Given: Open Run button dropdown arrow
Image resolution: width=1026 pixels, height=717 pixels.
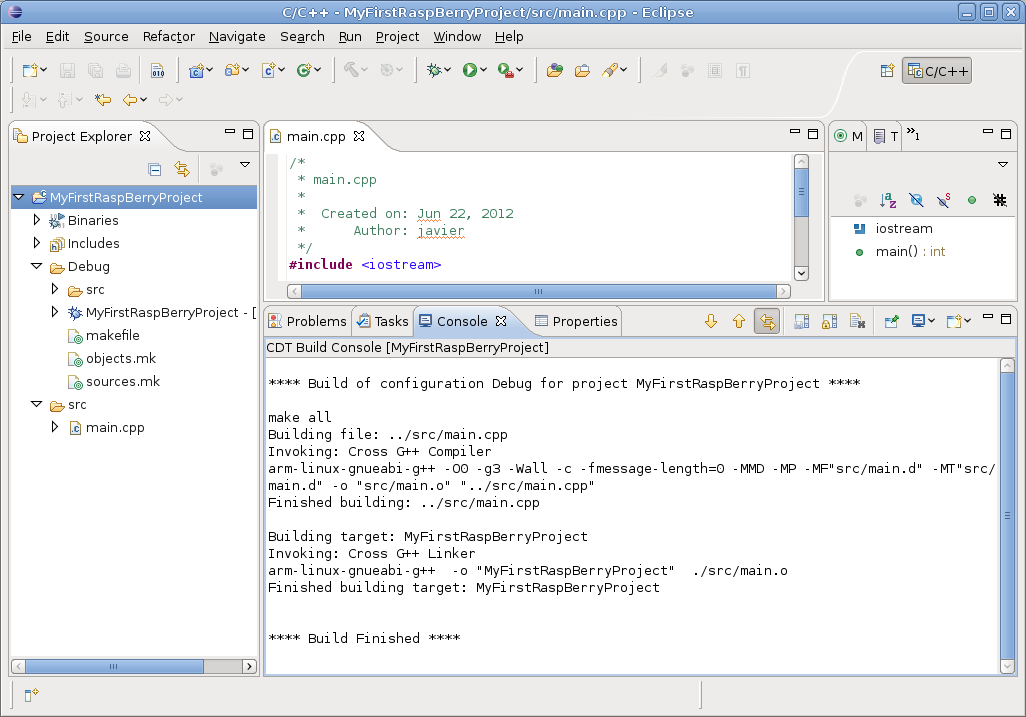Looking at the screenshot, I should coord(484,70).
